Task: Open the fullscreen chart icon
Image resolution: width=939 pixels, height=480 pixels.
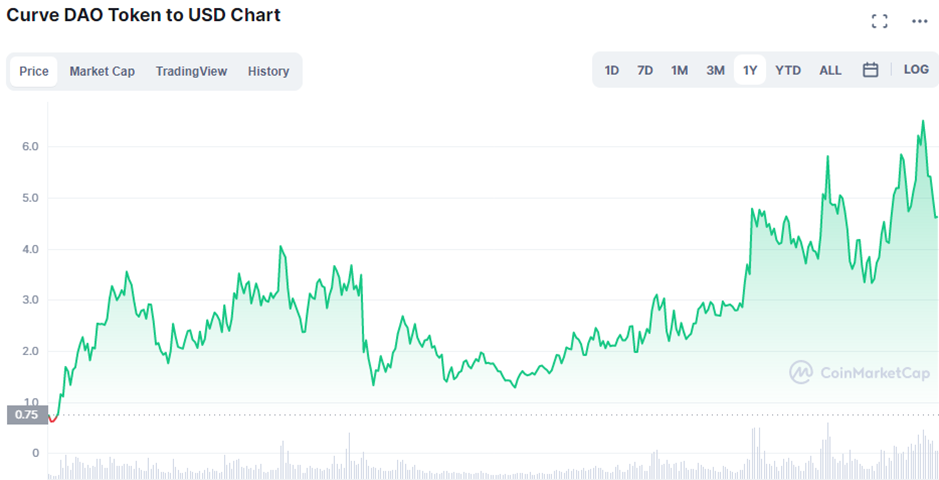Action: pos(879,22)
